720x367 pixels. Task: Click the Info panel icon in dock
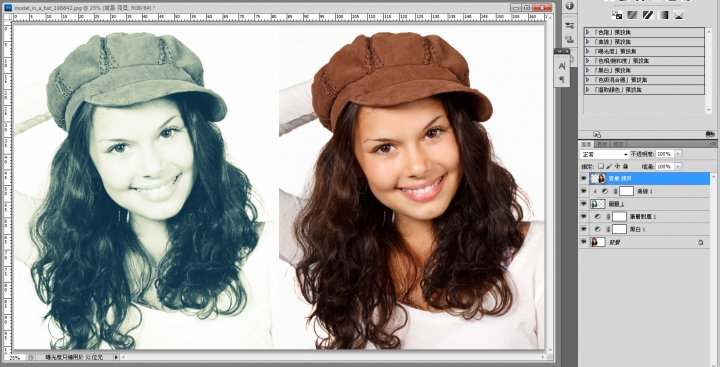coord(569,6)
